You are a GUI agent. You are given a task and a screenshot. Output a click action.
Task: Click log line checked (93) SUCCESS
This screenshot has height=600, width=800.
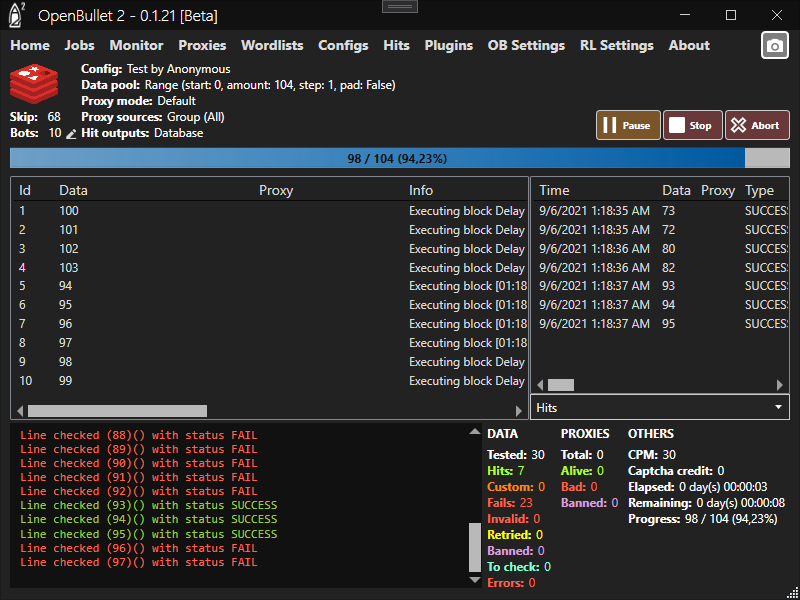coord(148,506)
